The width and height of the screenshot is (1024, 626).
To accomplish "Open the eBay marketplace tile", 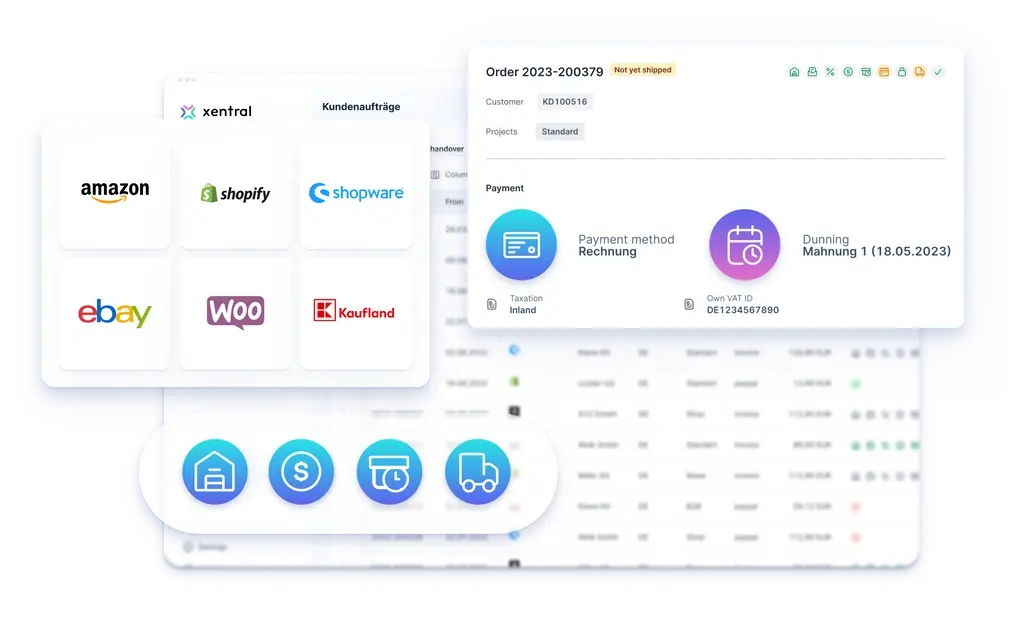I will [x=115, y=313].
